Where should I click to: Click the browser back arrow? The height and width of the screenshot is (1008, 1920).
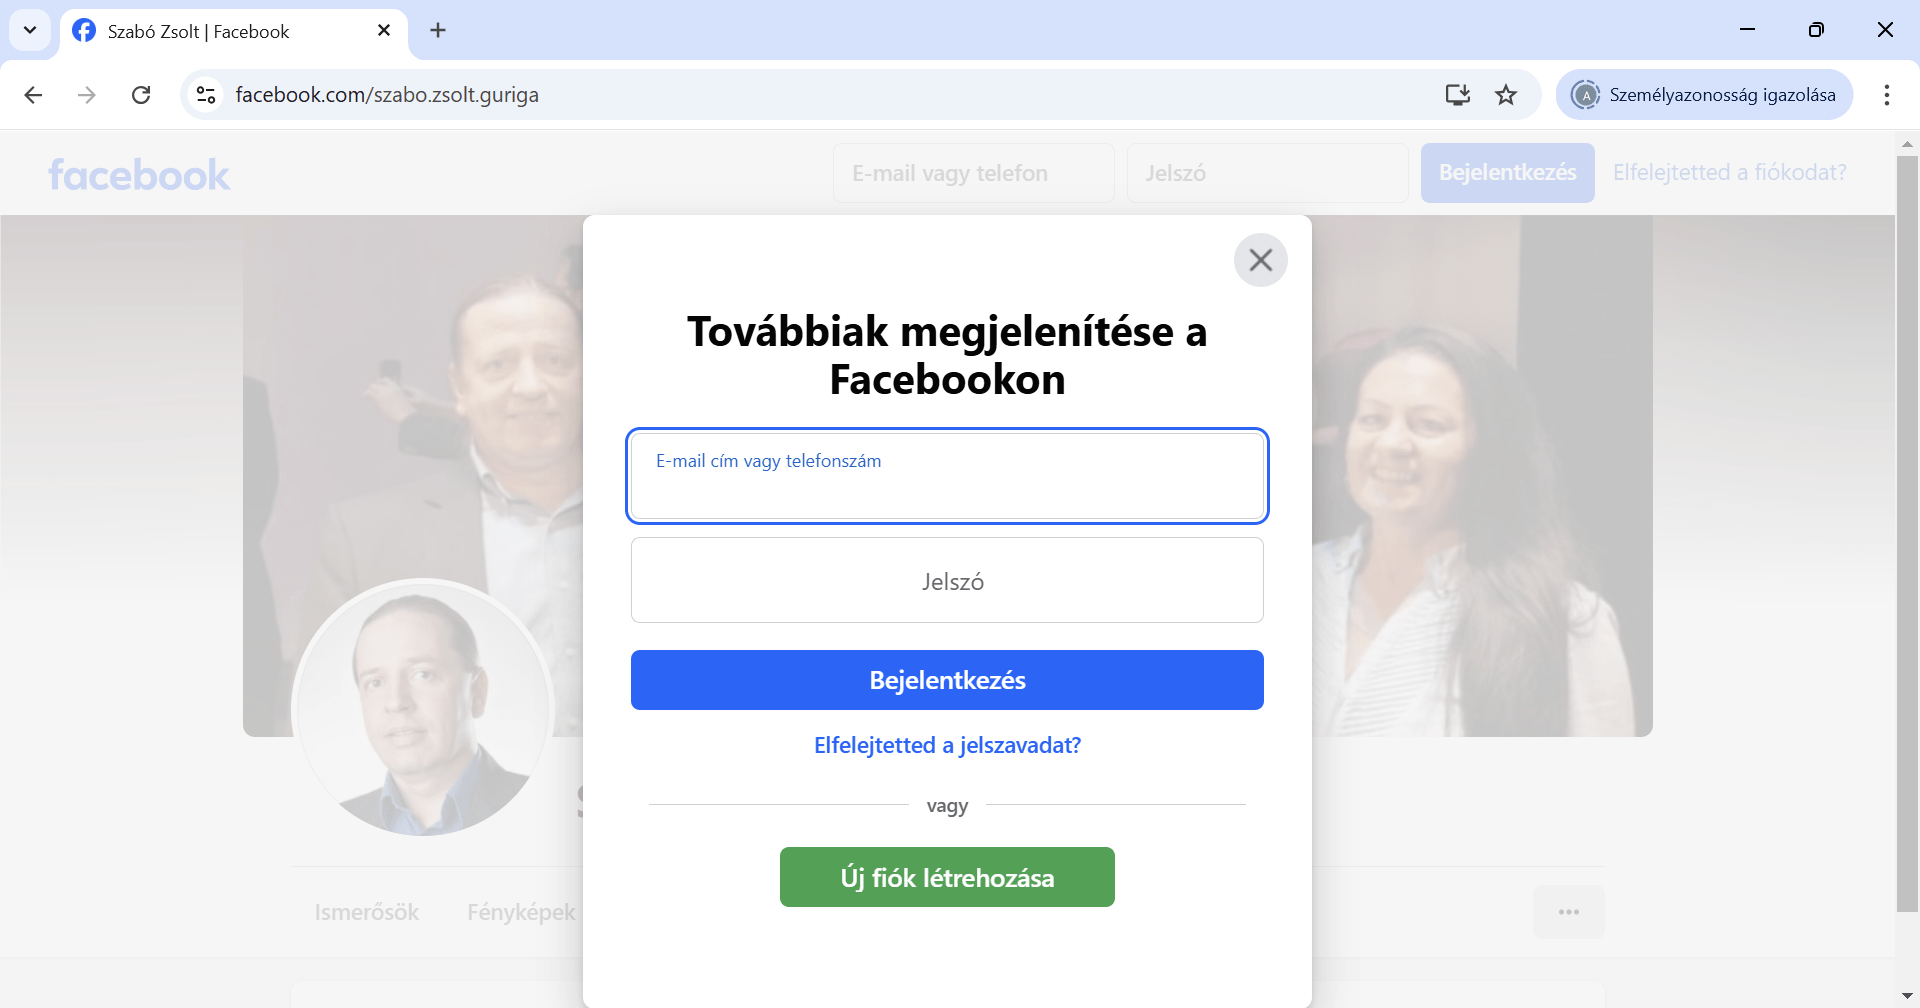pyautogui.click(x=33, y=95)
